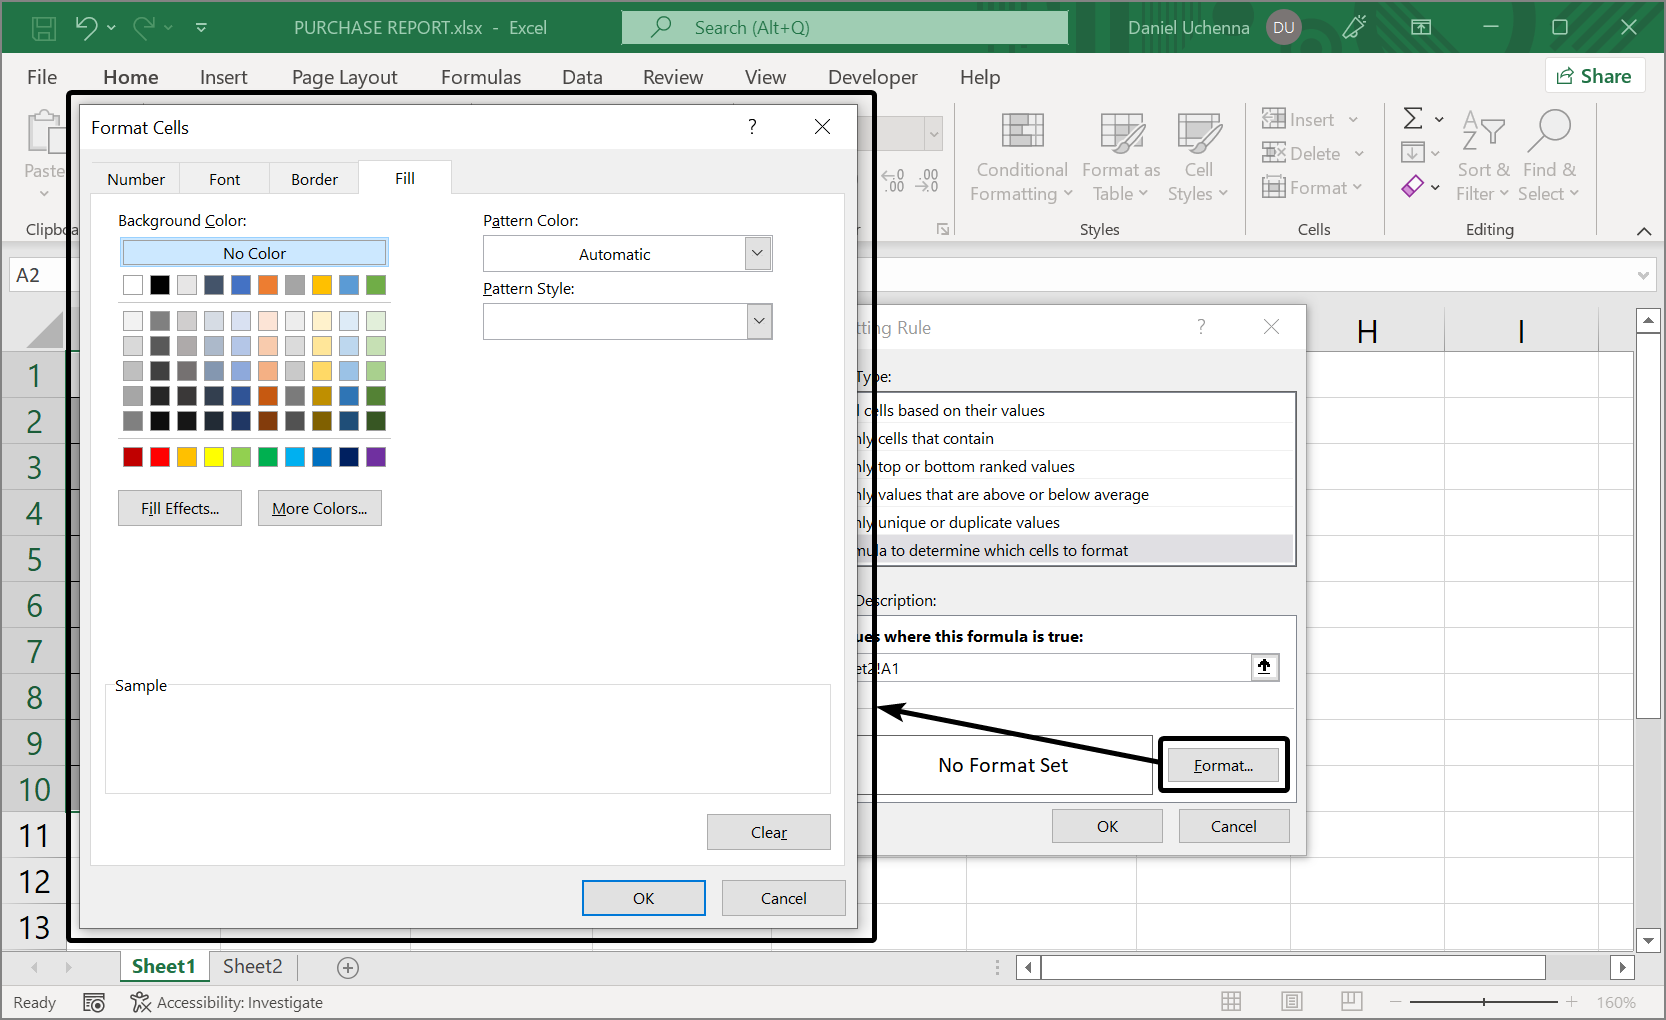Expand the Pattern Color dropdown
Viewport: 1666px width, 1020px height.
pyautogui.click(x=758, y=254)
